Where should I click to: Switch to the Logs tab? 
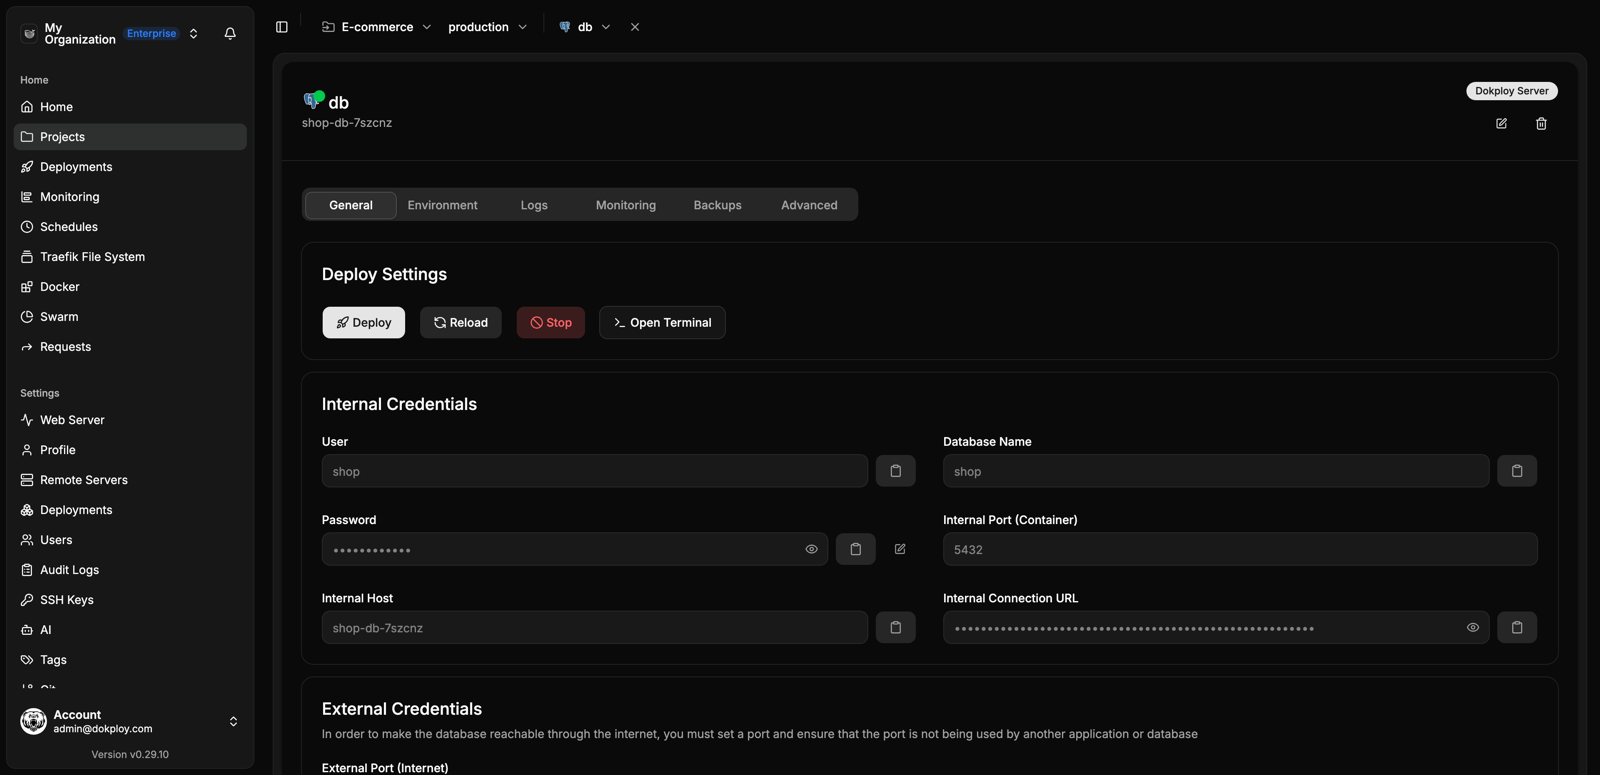(534, 205)
